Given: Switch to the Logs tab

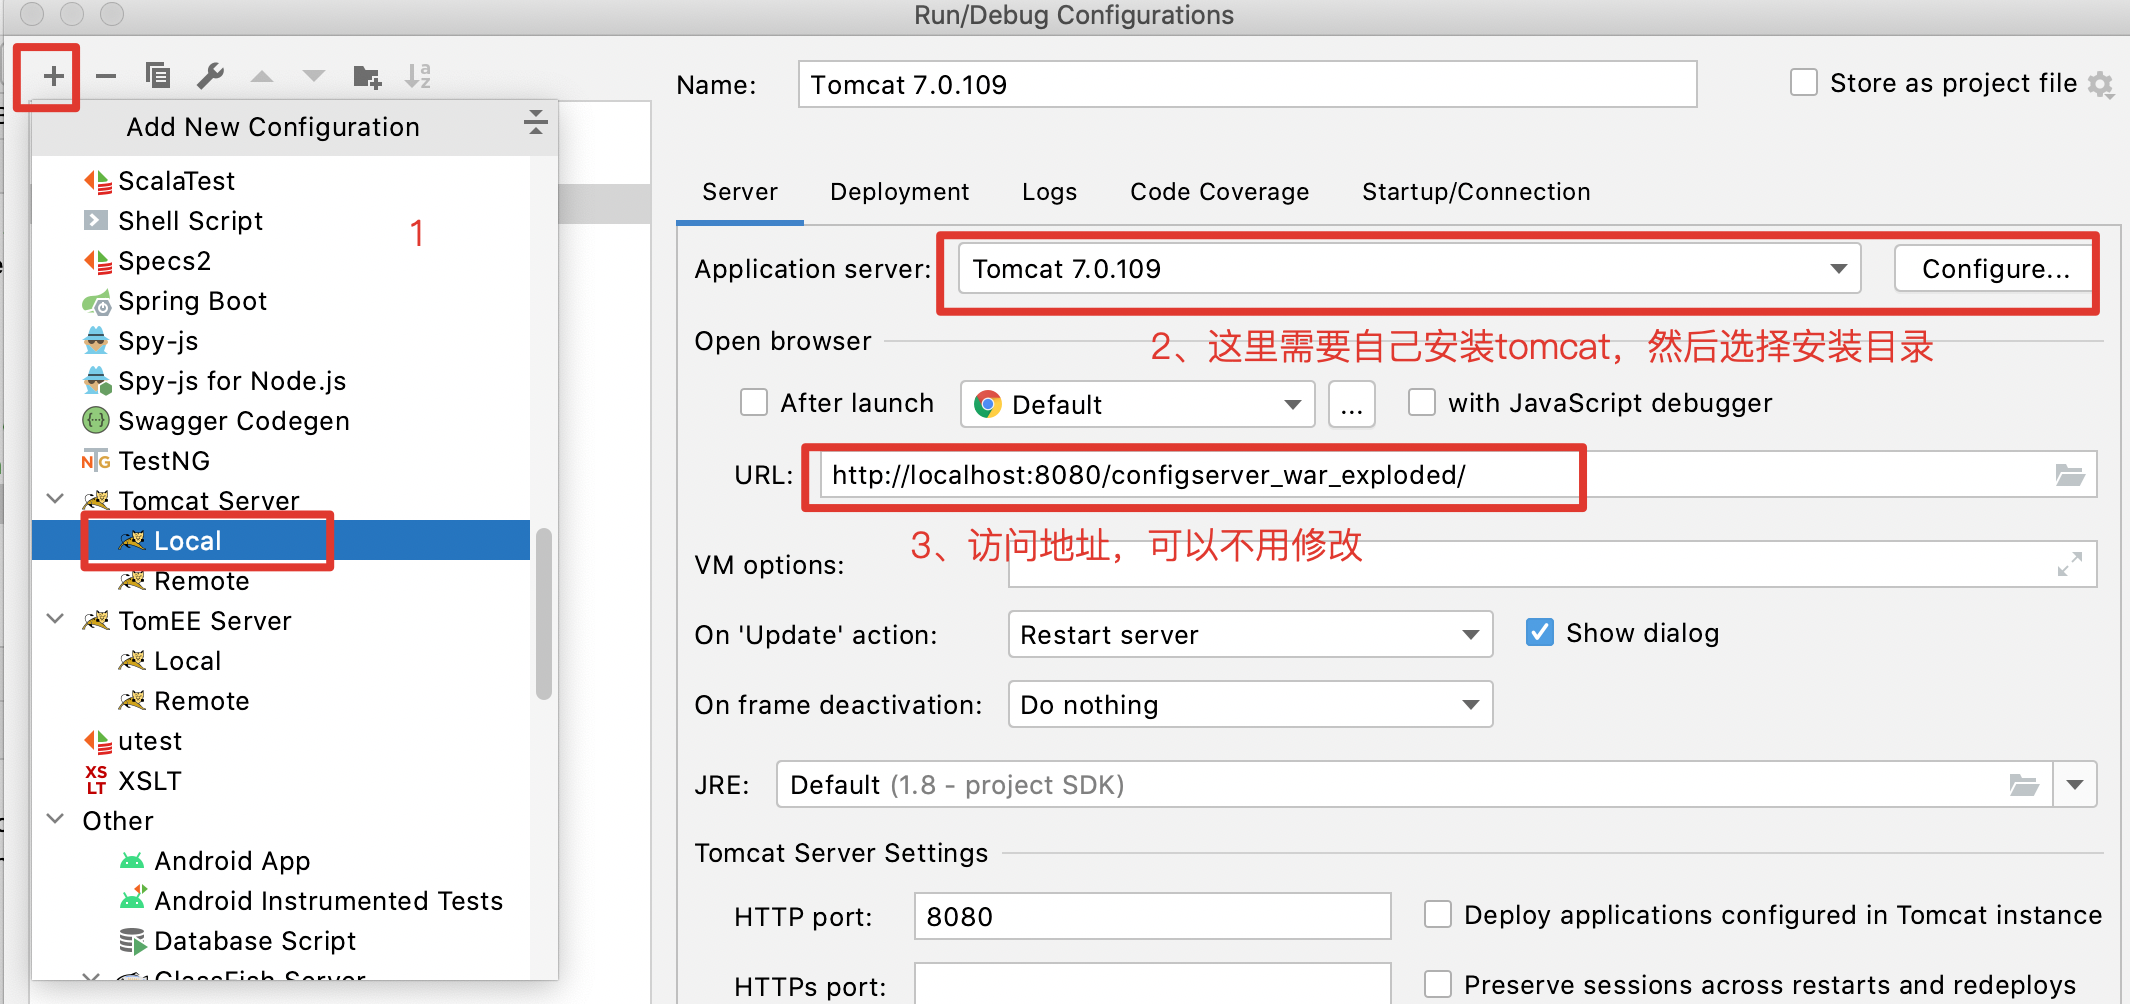Looking at the screenshot, I should click(1050, 192).
